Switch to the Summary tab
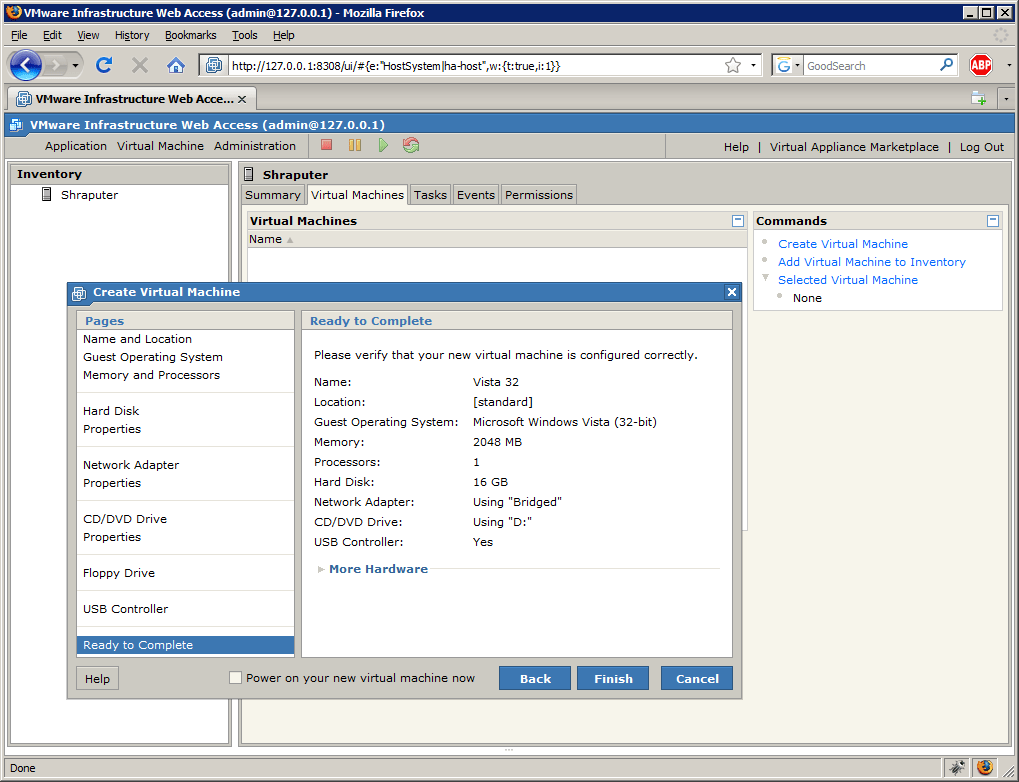The width and height of the screenshot is (1019, 782). click(x=272, y=195)
